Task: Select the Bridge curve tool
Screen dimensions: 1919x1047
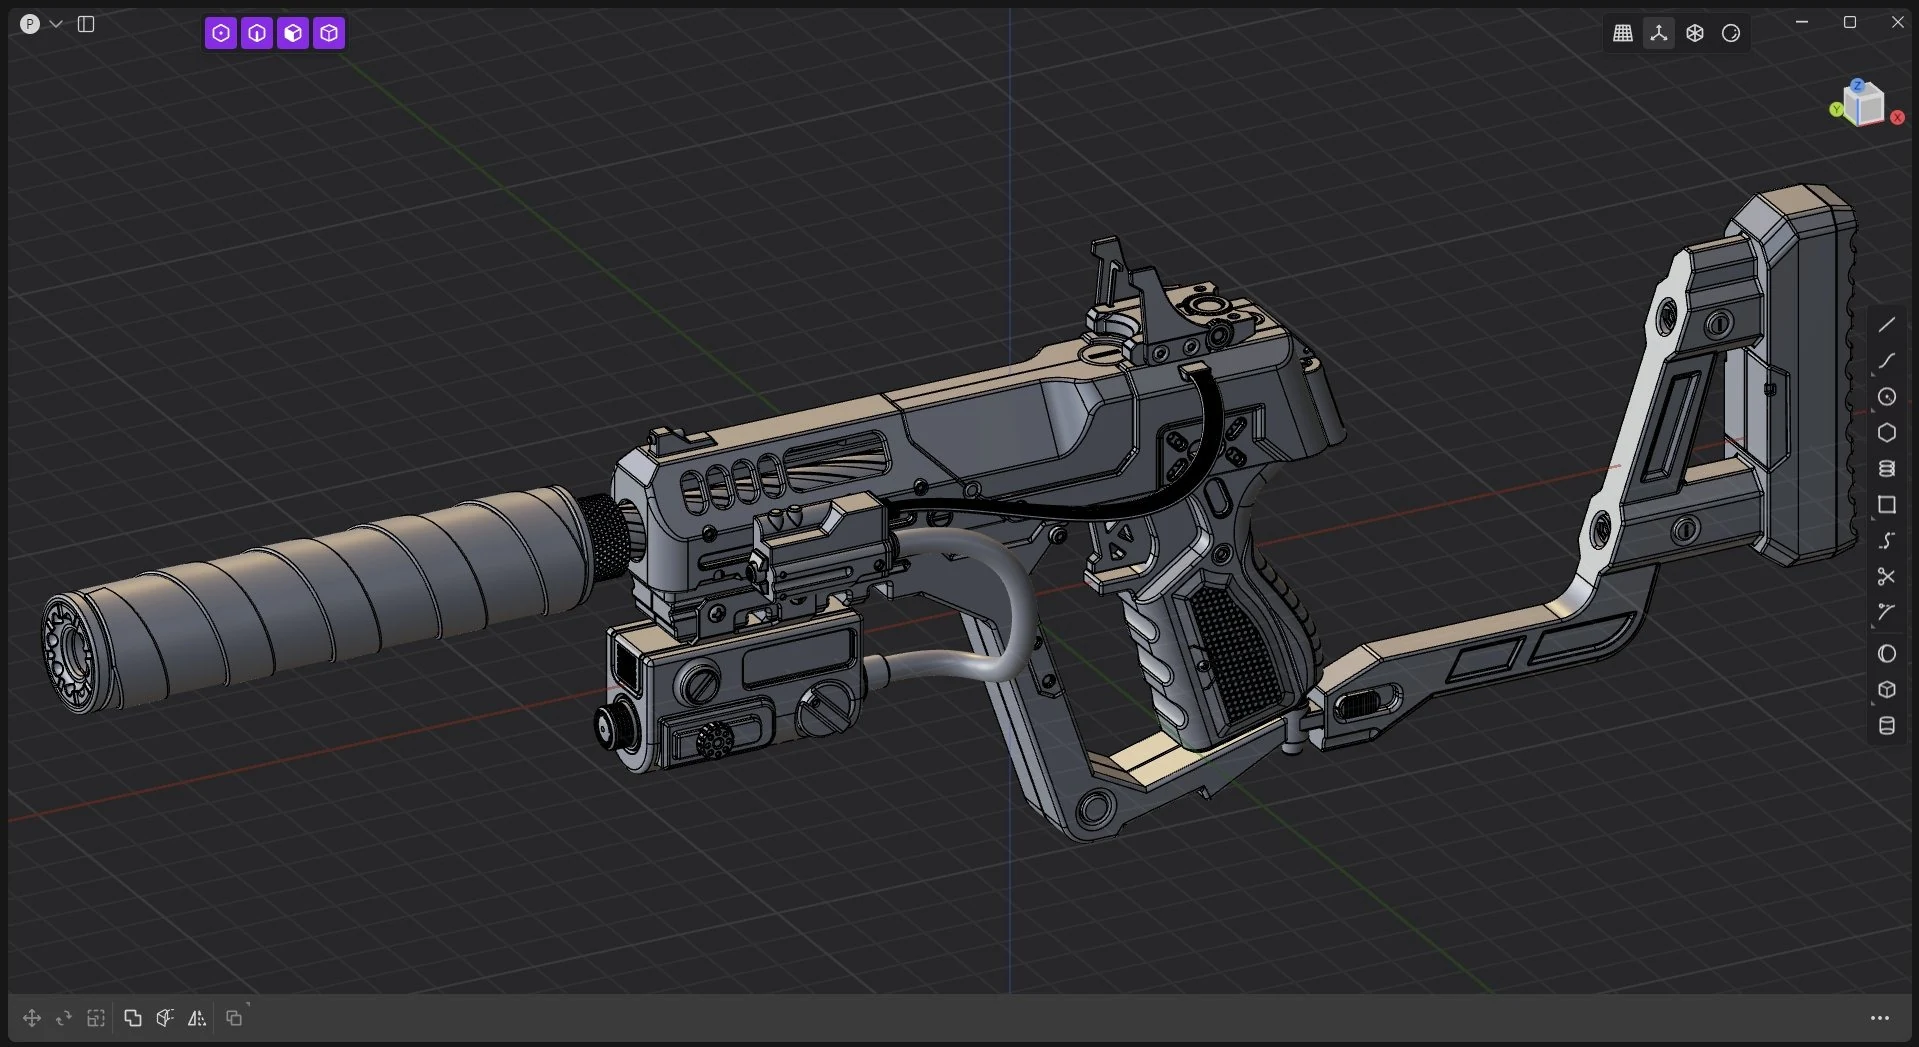Action: pyautogui.click(x=1886, y=541)
